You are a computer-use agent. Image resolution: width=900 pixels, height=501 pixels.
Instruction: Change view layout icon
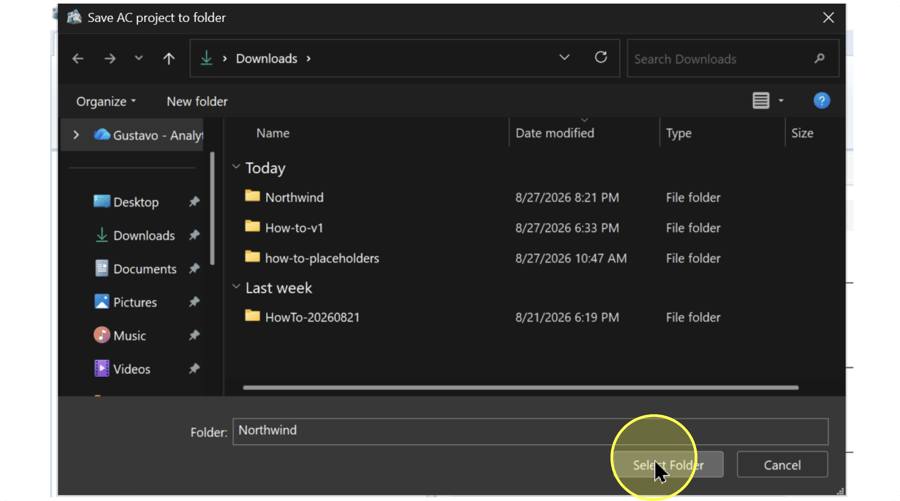[x=761, y=101]
